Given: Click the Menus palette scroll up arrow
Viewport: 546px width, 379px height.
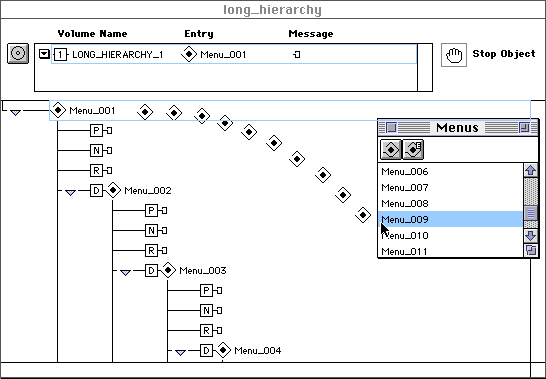Looking at the screenshot, I should point(530,170).
